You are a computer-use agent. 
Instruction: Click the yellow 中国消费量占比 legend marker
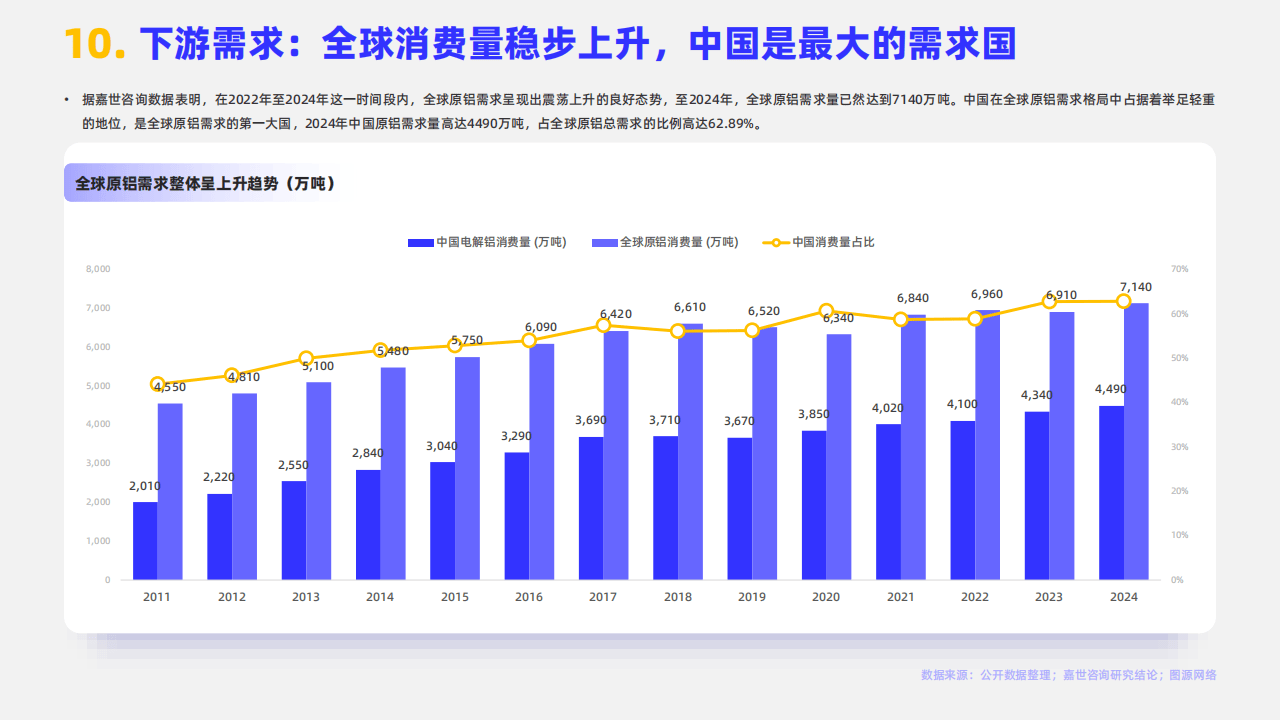pos(776,243)
